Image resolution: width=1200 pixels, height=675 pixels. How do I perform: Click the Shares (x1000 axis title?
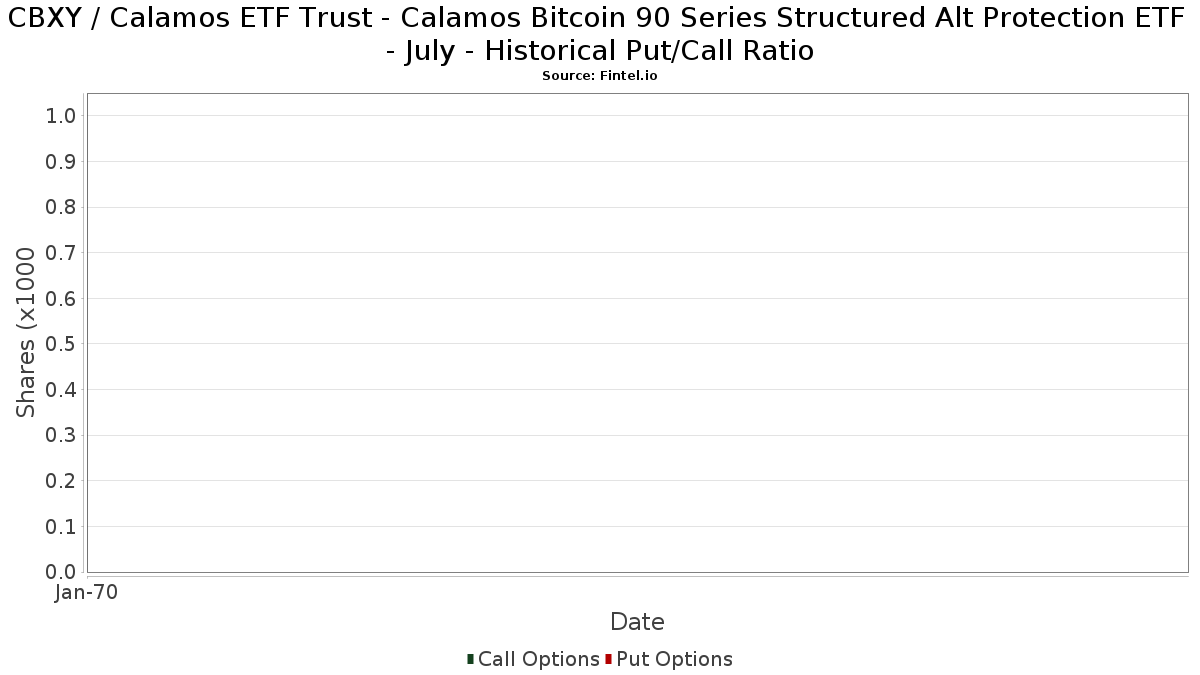[x=26, y=333]
